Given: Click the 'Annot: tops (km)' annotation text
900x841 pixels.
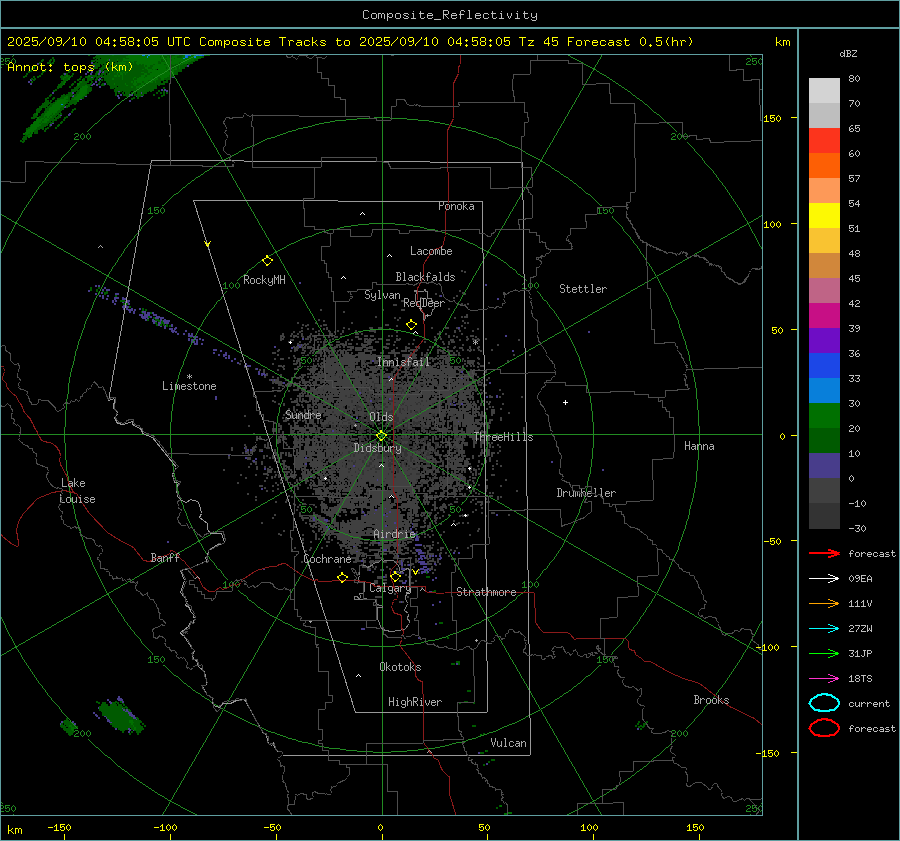Looking at the screenshot, I should [70, 67].
